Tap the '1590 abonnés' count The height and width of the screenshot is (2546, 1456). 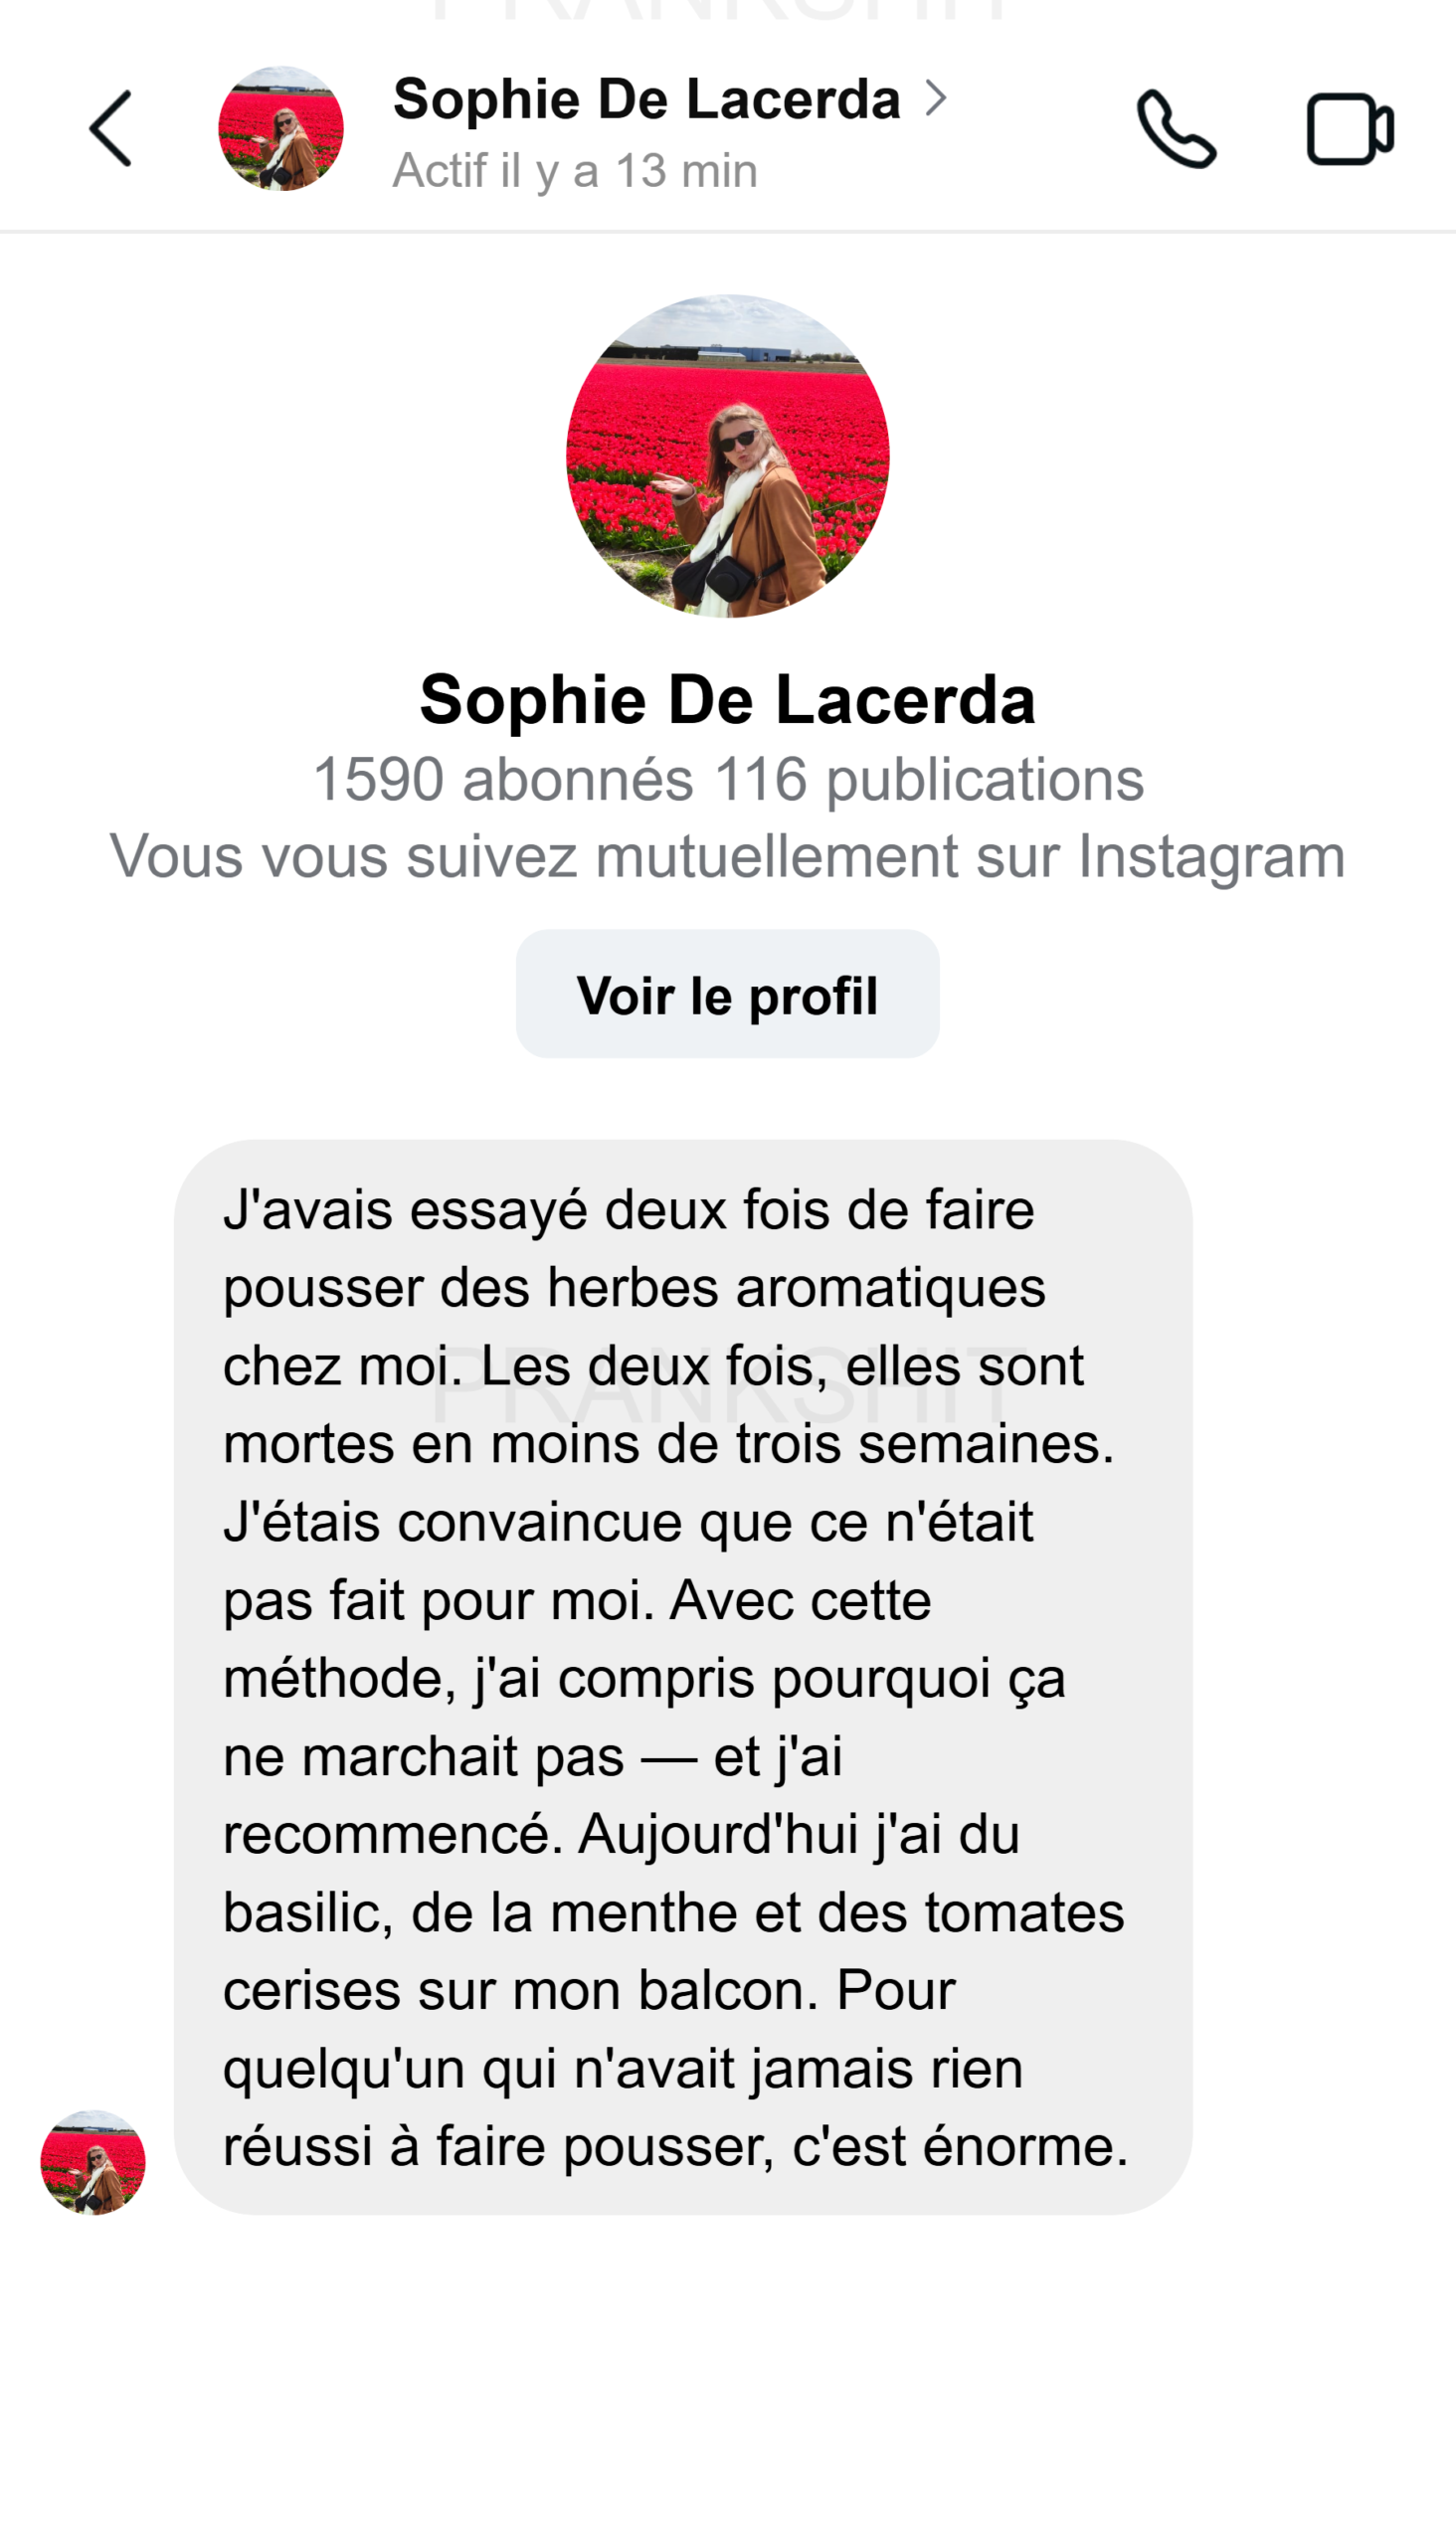pos(503,780)
